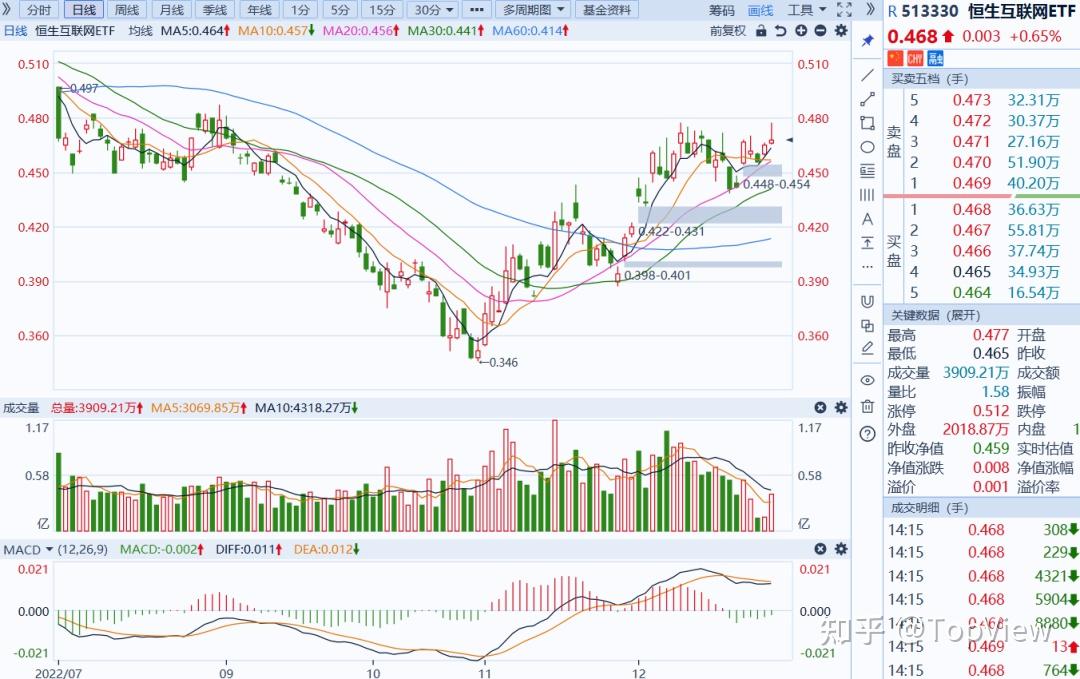Pin the drawing toolbar with pushpin icon
The width and height of the screenshot is (1080, 679).
pos(867,41)
